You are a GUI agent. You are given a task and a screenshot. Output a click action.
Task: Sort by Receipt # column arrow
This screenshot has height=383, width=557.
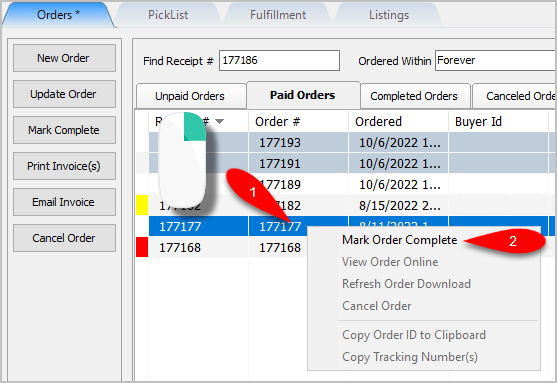pyautogui.click(x=220, y=122)
